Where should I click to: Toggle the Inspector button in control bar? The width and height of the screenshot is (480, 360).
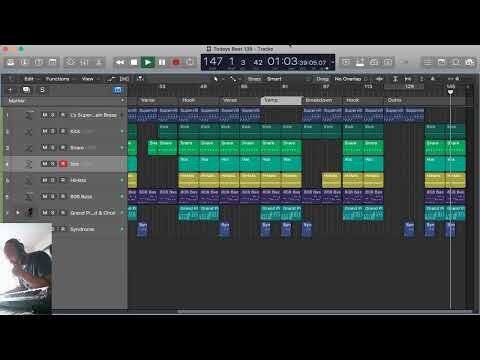25,62
